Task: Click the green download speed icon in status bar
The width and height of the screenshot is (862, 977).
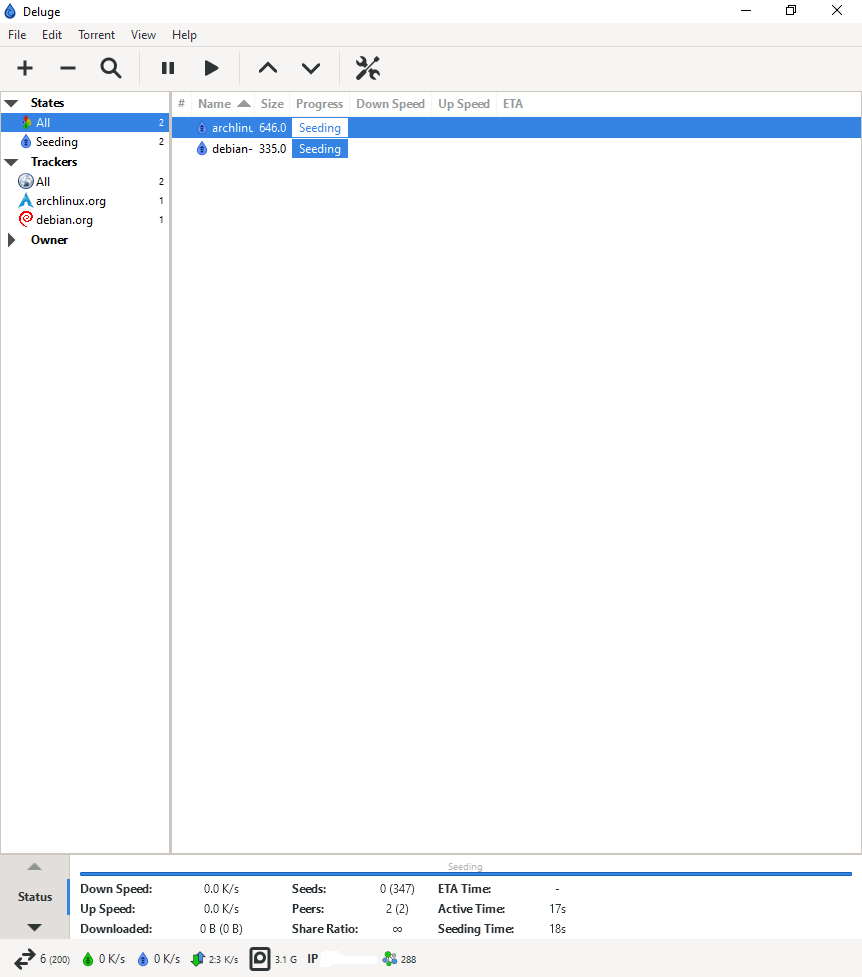Action: (88, 959)
